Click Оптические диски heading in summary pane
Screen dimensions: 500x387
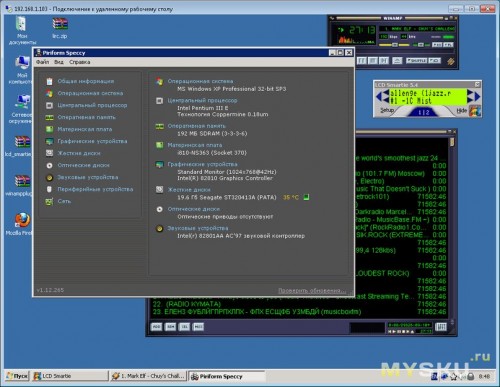point(194,209)
